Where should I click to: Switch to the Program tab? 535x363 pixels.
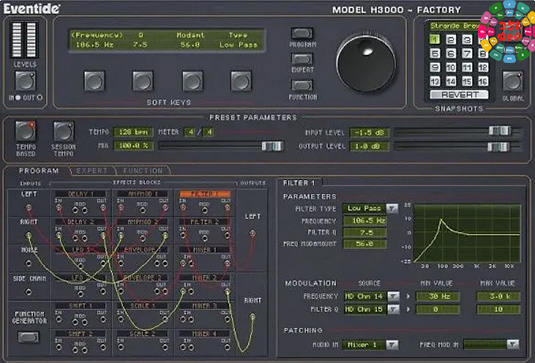coord(39,170)
